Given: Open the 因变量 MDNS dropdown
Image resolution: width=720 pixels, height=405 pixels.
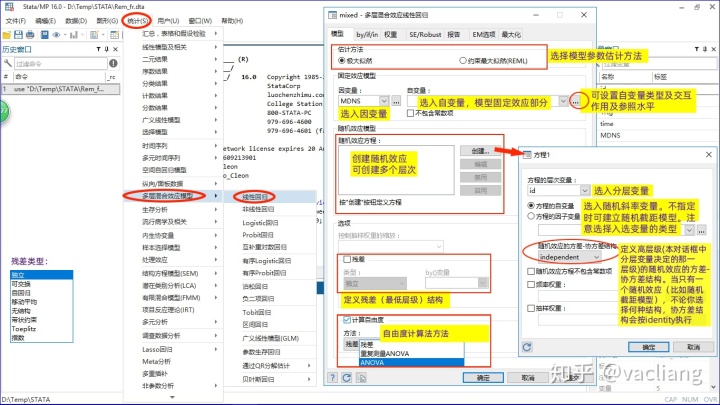Looking at the screenshot, I should pyautogui.click(x=384, y=101).
